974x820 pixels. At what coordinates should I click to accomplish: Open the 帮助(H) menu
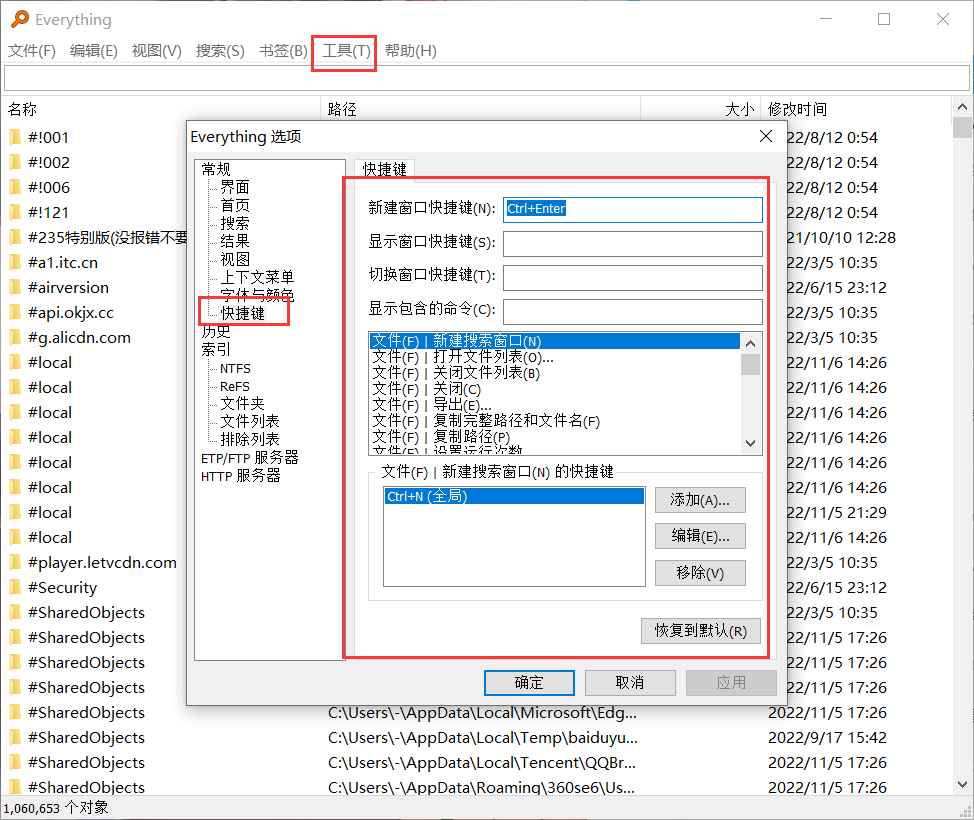[411, 51]
